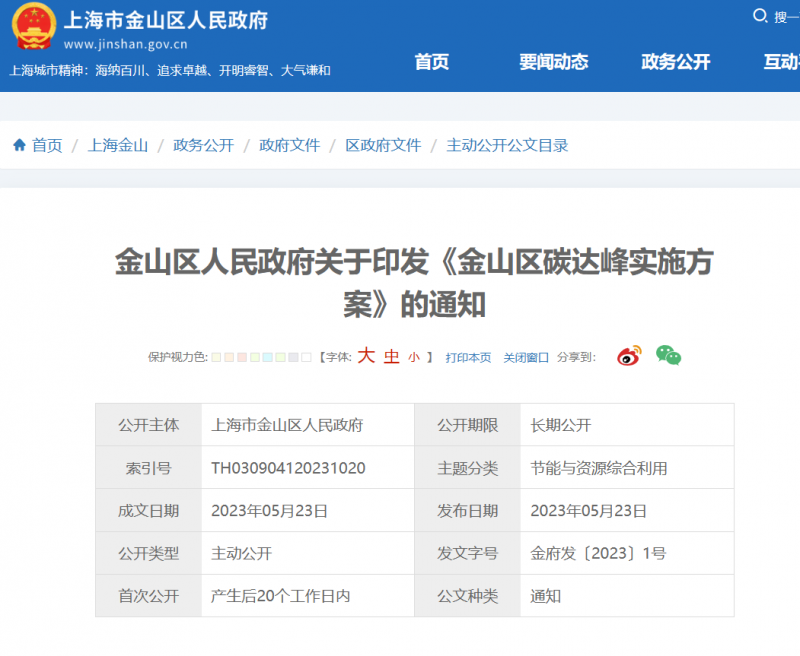Image resolution: width=800 pixels, height=656 pixels.
Task: Select the white eye-protection color
Action: coord(306,357)
